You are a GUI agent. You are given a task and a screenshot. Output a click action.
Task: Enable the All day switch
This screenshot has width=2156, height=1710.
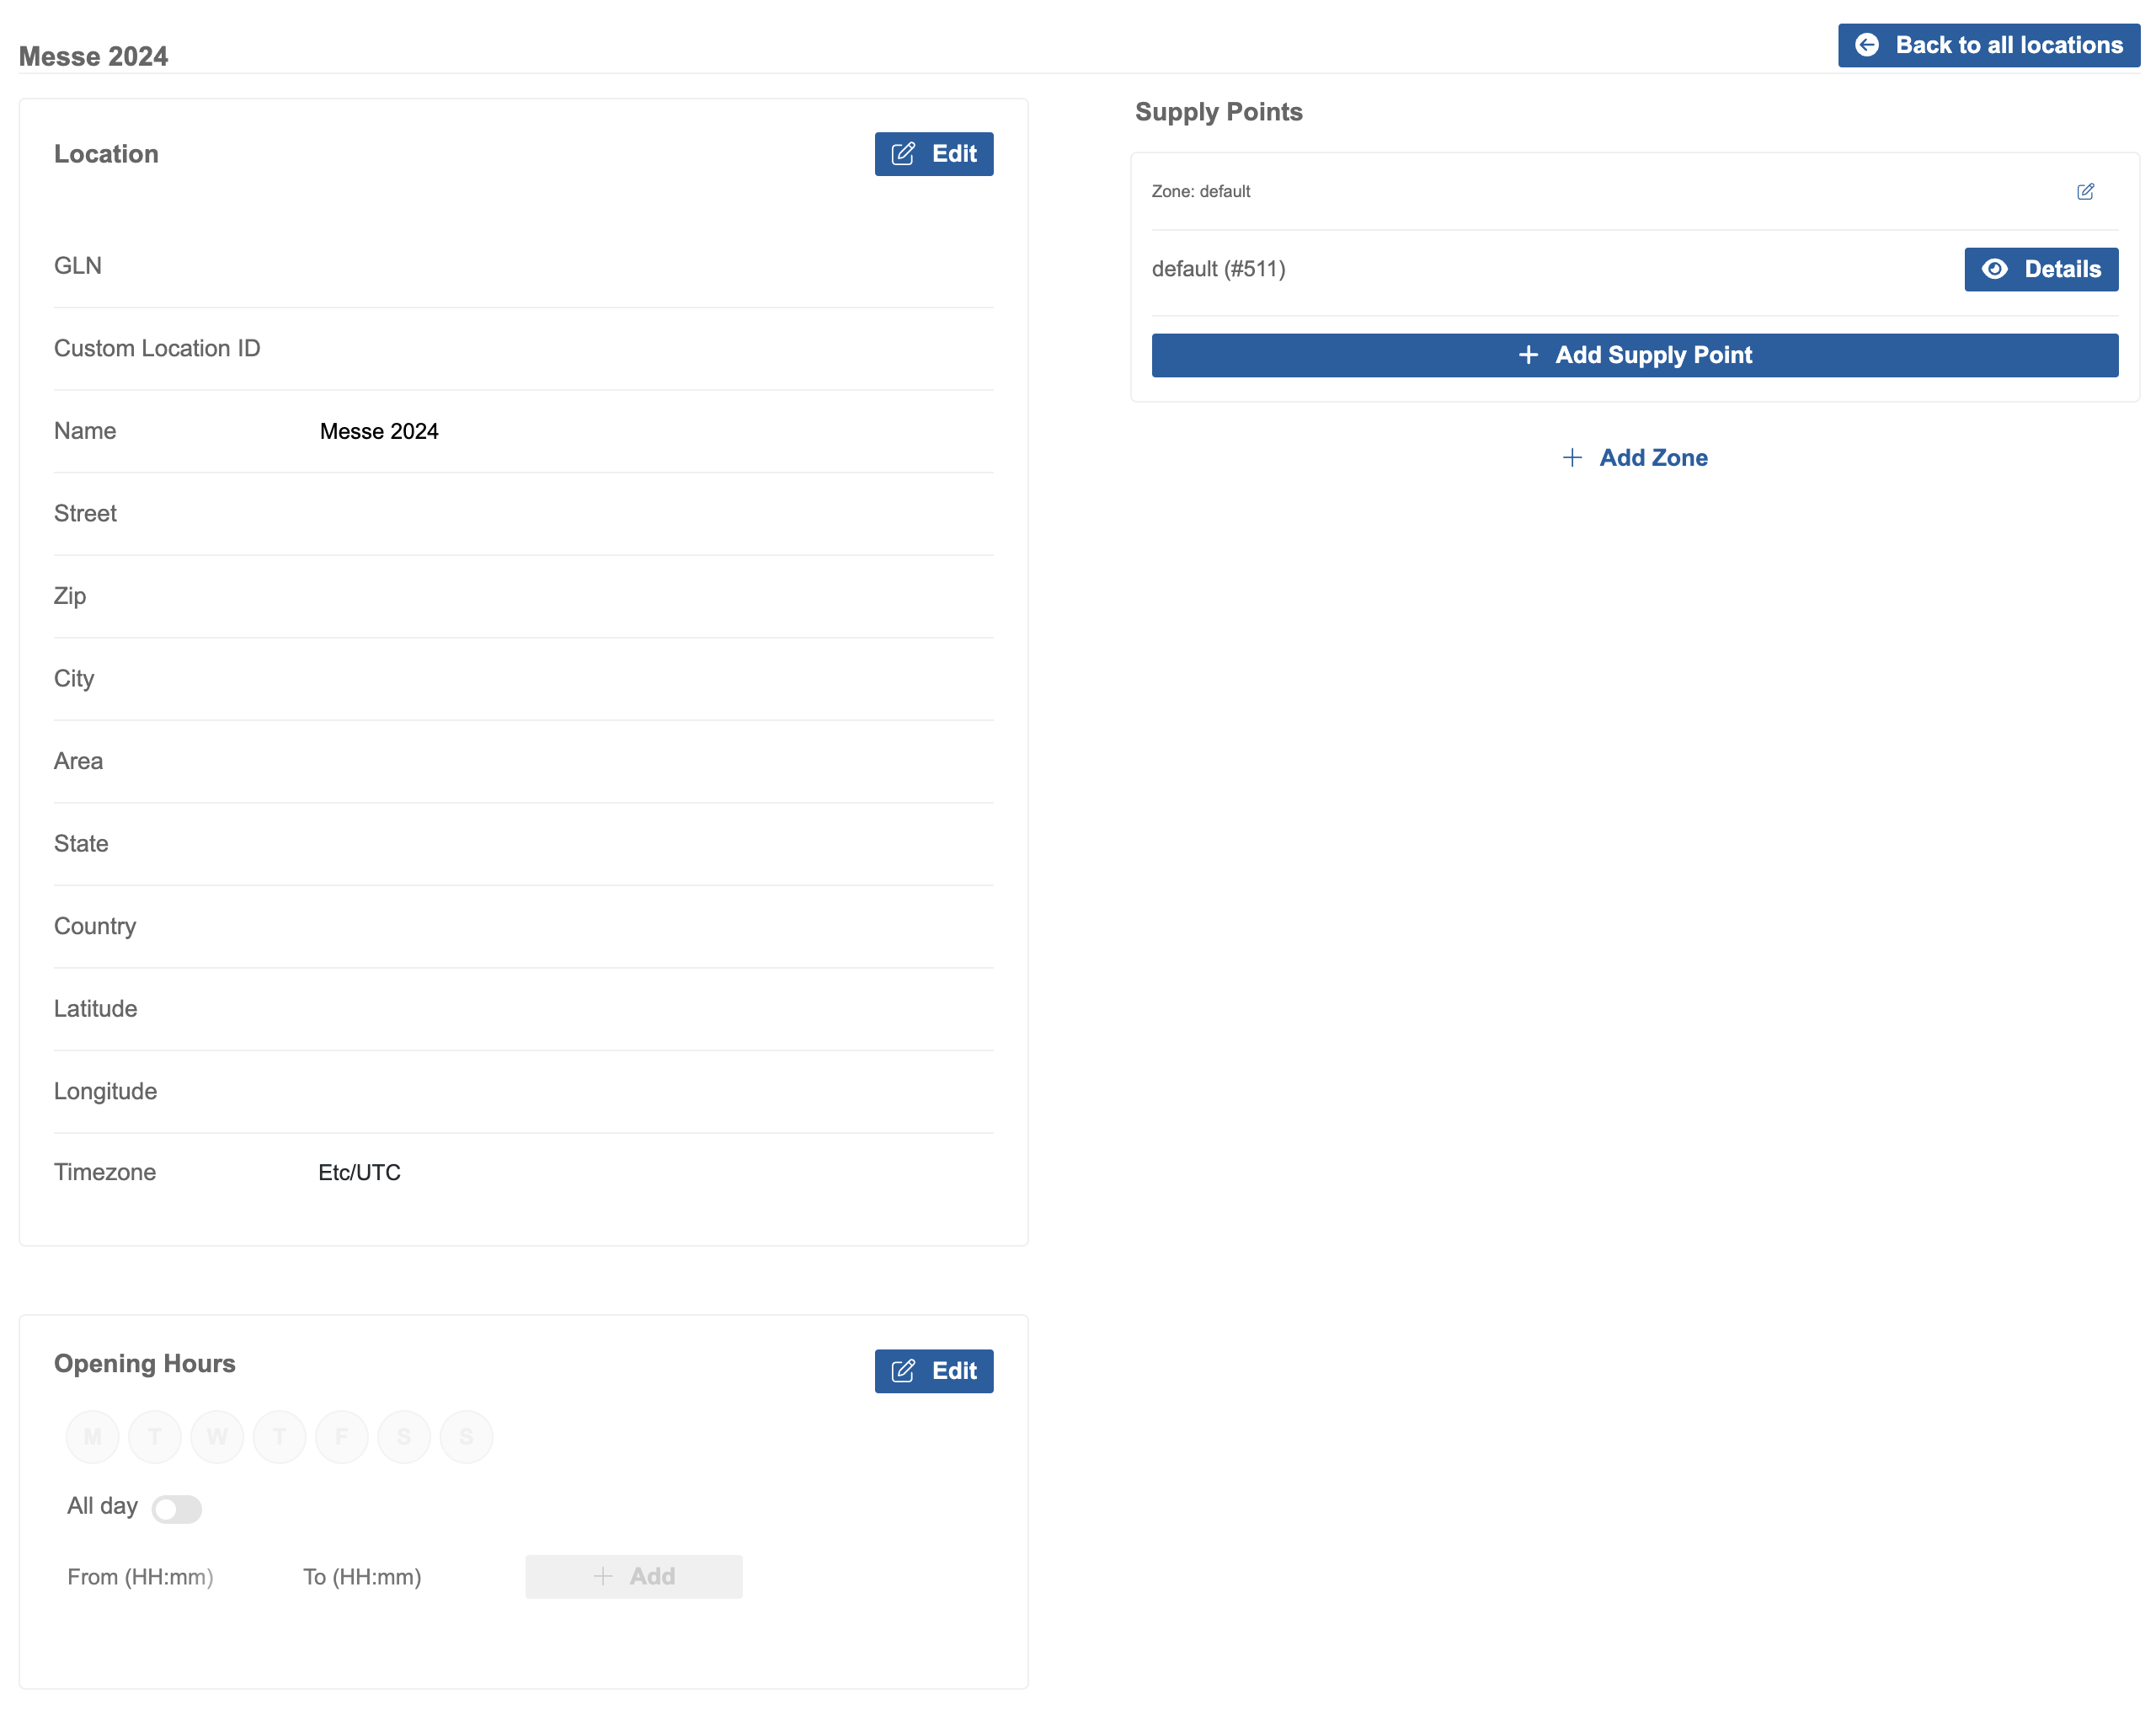(x=177, y=1508)
